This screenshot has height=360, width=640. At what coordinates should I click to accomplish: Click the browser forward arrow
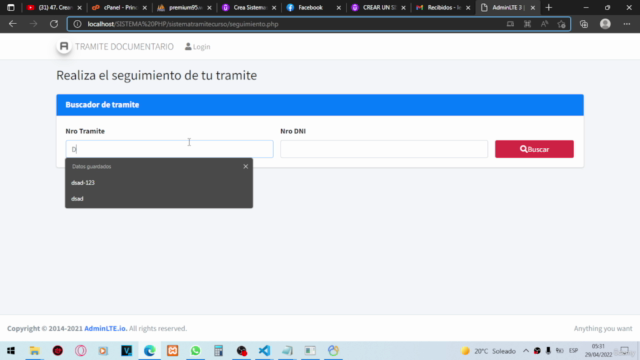[33, 24]
